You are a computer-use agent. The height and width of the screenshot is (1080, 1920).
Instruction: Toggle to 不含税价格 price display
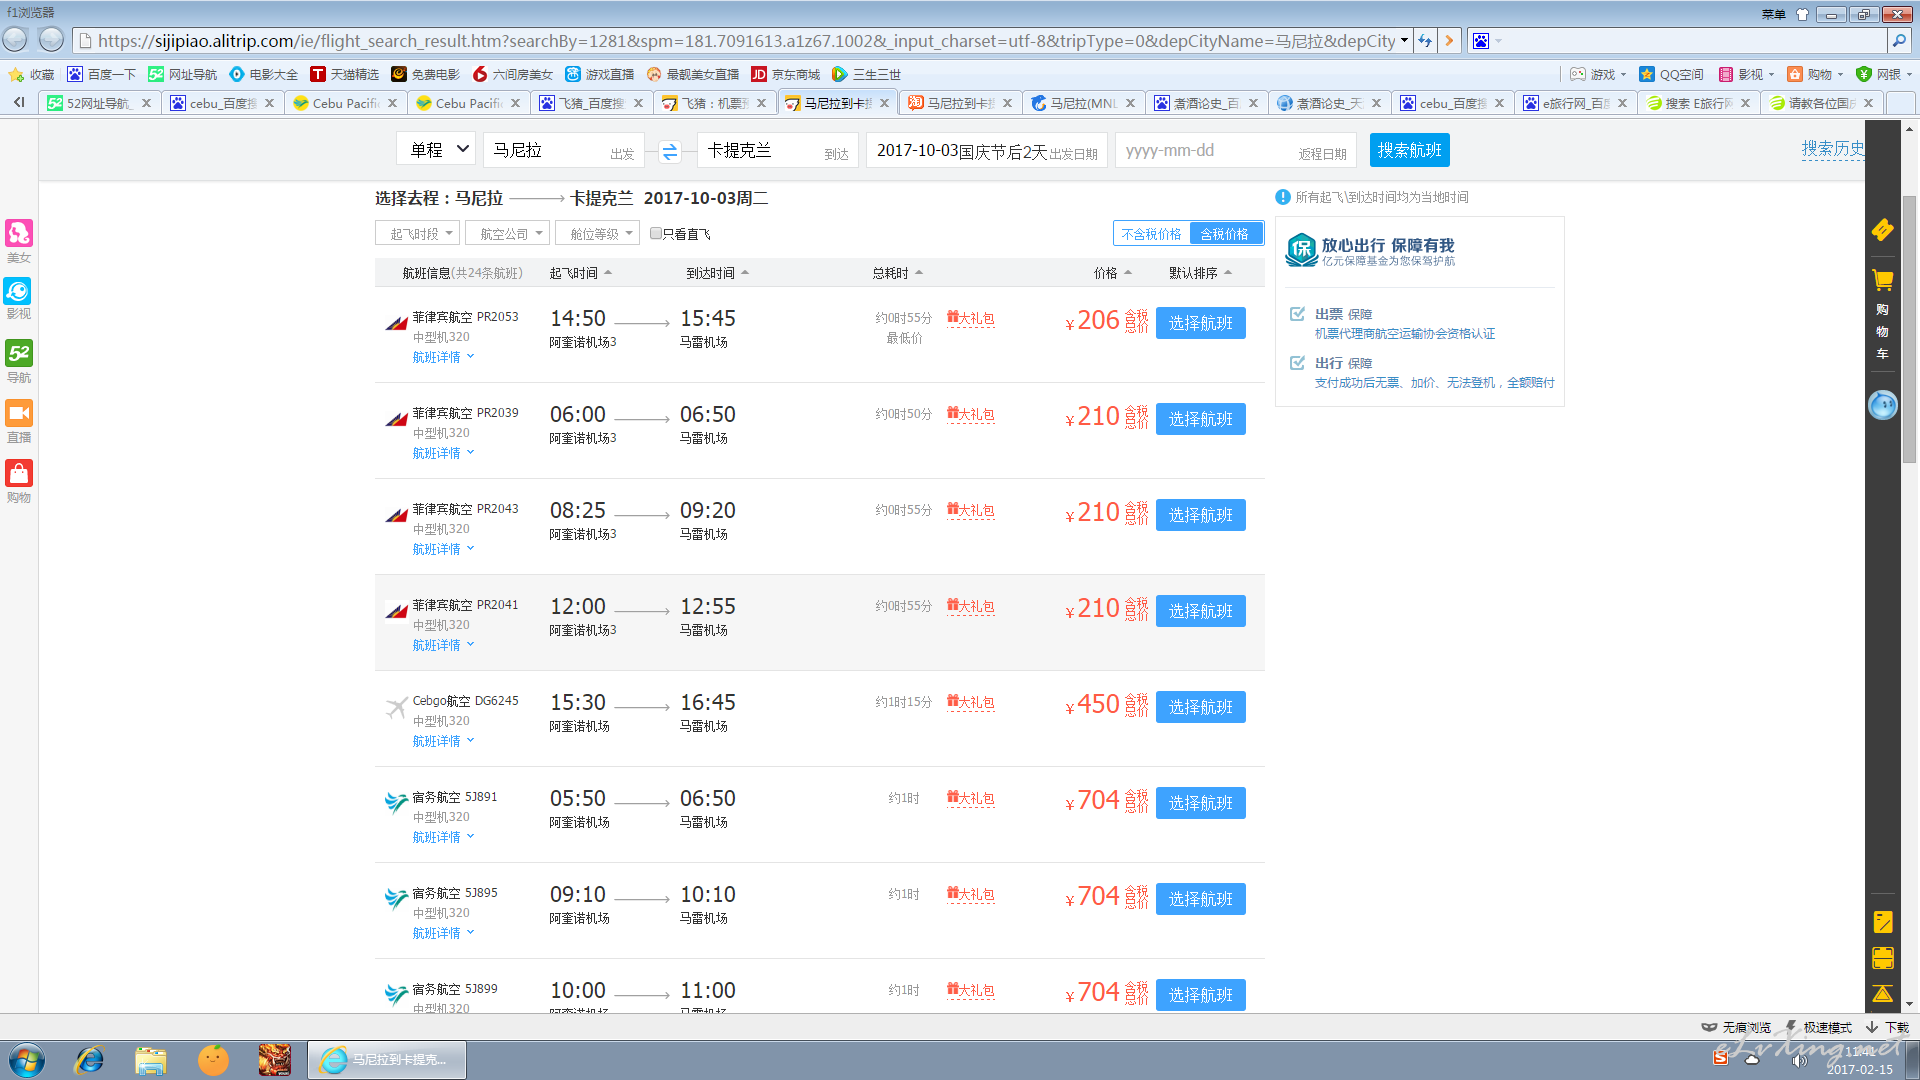point(1151,233)
